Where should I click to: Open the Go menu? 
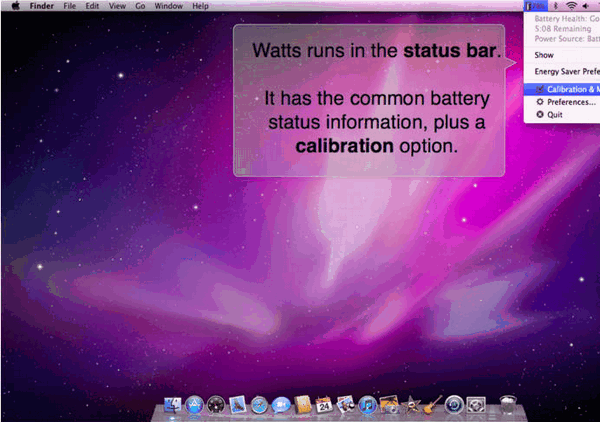click(x=140, y=6)
